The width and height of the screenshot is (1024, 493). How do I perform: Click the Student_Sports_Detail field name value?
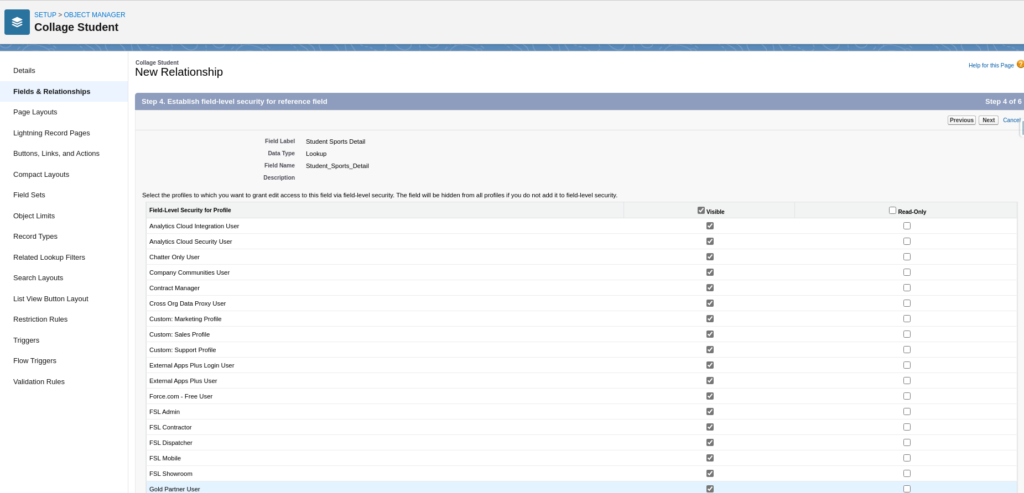click(x=337, y=166)
